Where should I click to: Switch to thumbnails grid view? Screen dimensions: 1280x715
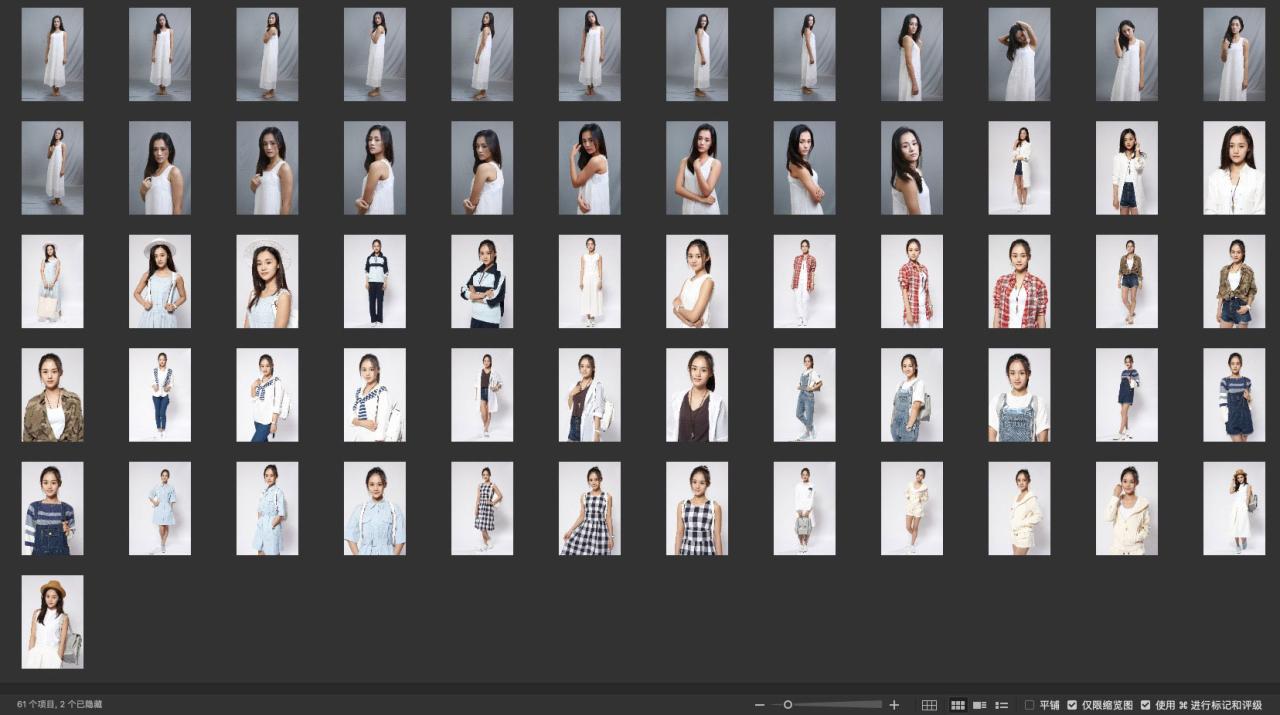tap(957, 705)
